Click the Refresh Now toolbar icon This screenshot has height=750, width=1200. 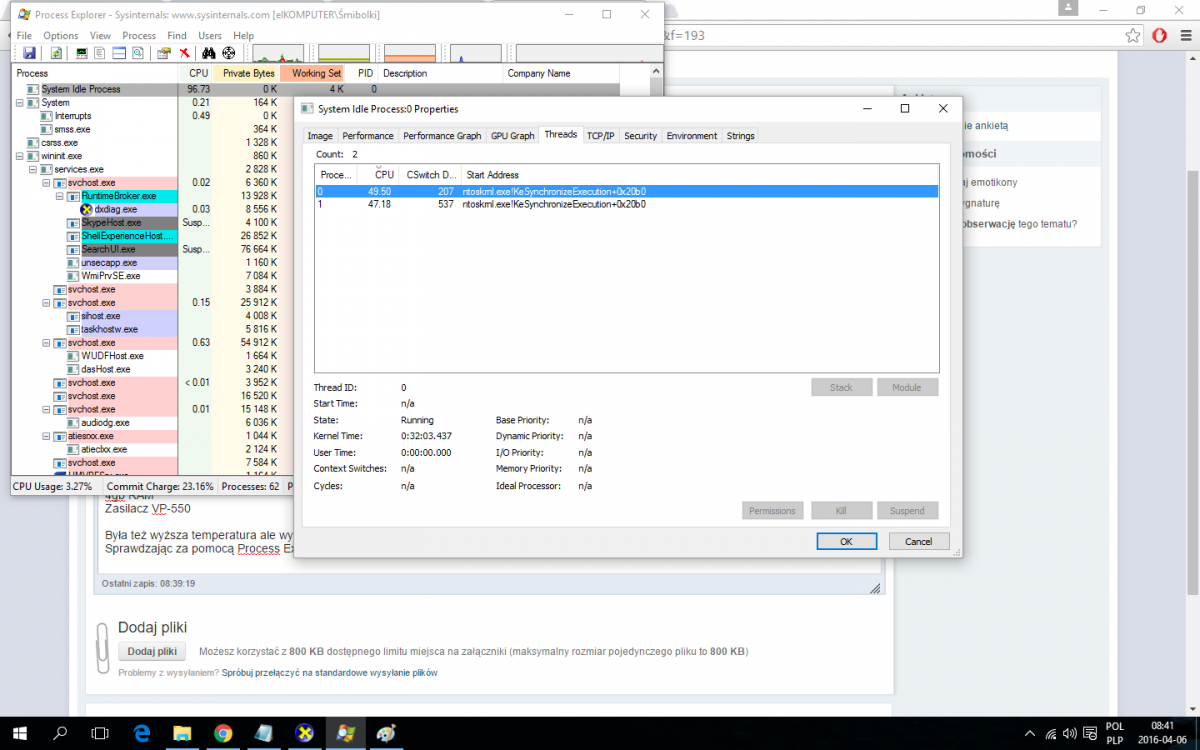pos(56,53)
